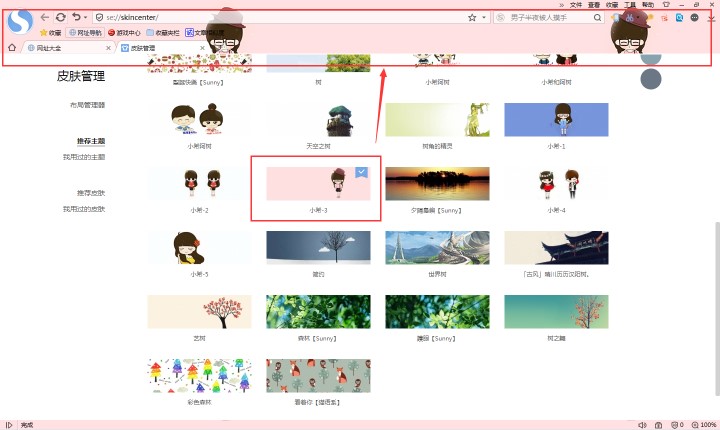Open 我用过的主题 in the sidebar

click(84, 157)
